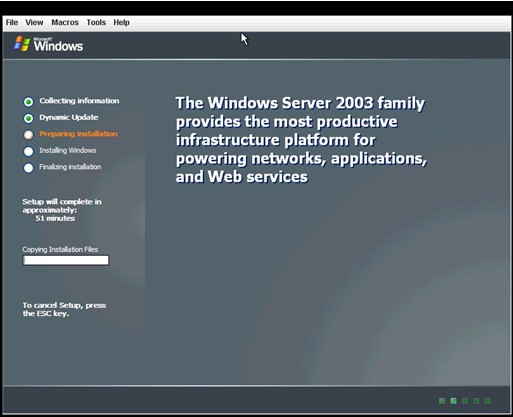
Task: Open the Tools menu
Action: click(x=96, y=22)
